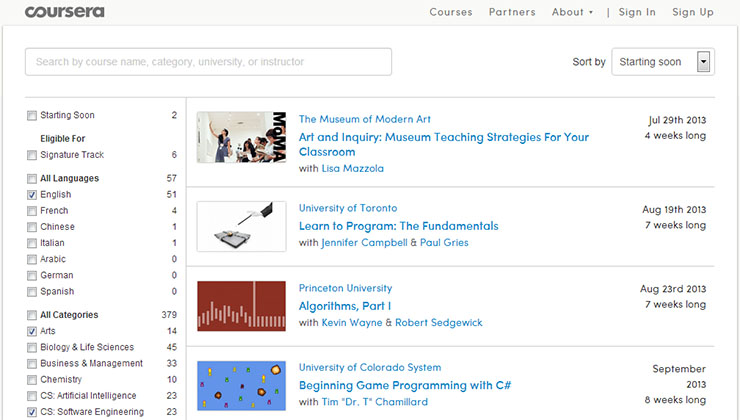Enable the Signature Track filter
The height and width of the screenshot is (420, 740).
coord(32,155)
